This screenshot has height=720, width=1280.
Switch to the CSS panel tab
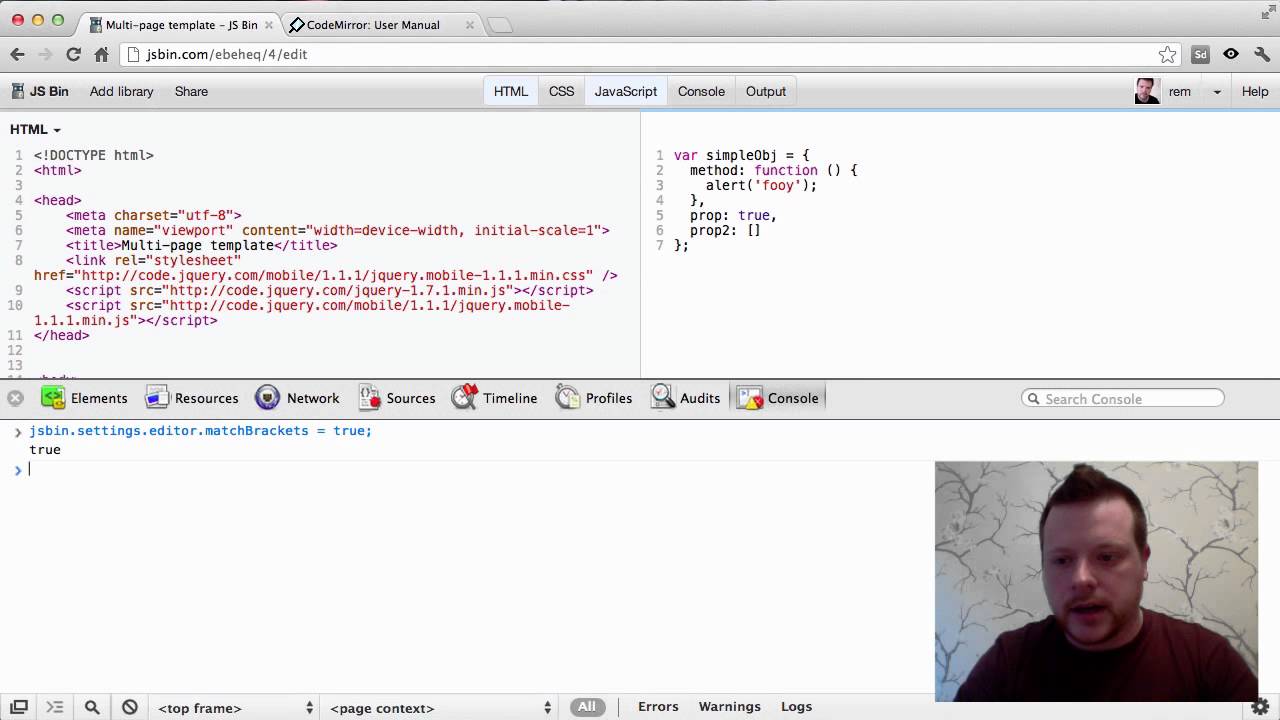coord(561,91)
